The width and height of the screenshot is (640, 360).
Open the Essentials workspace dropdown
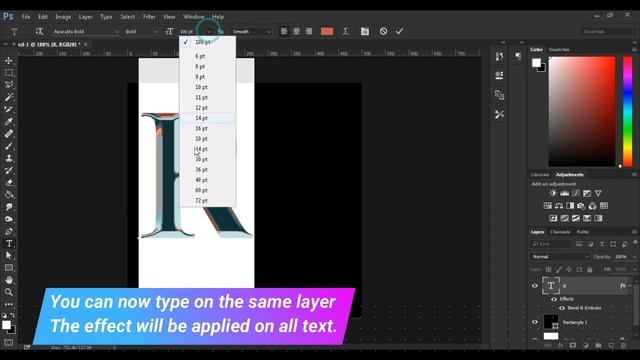pos(608,31)
